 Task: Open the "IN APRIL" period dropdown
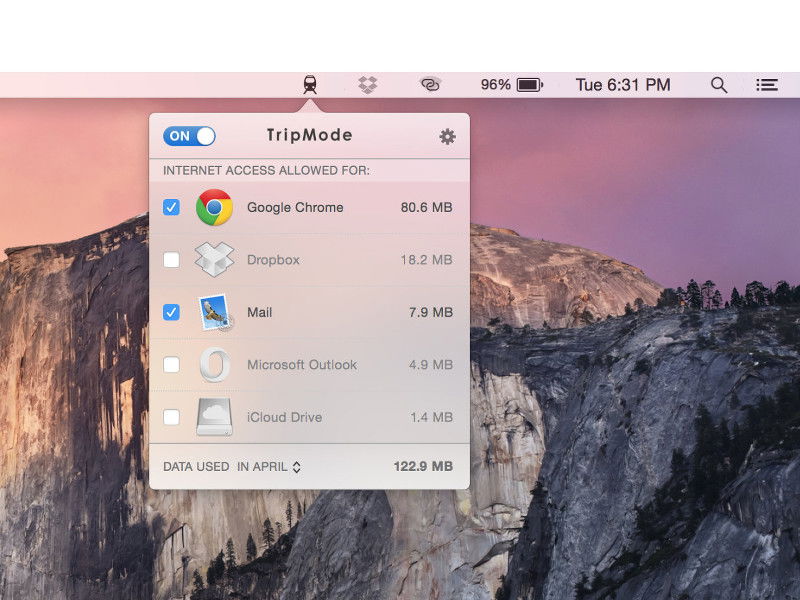[x=269, y=466]
